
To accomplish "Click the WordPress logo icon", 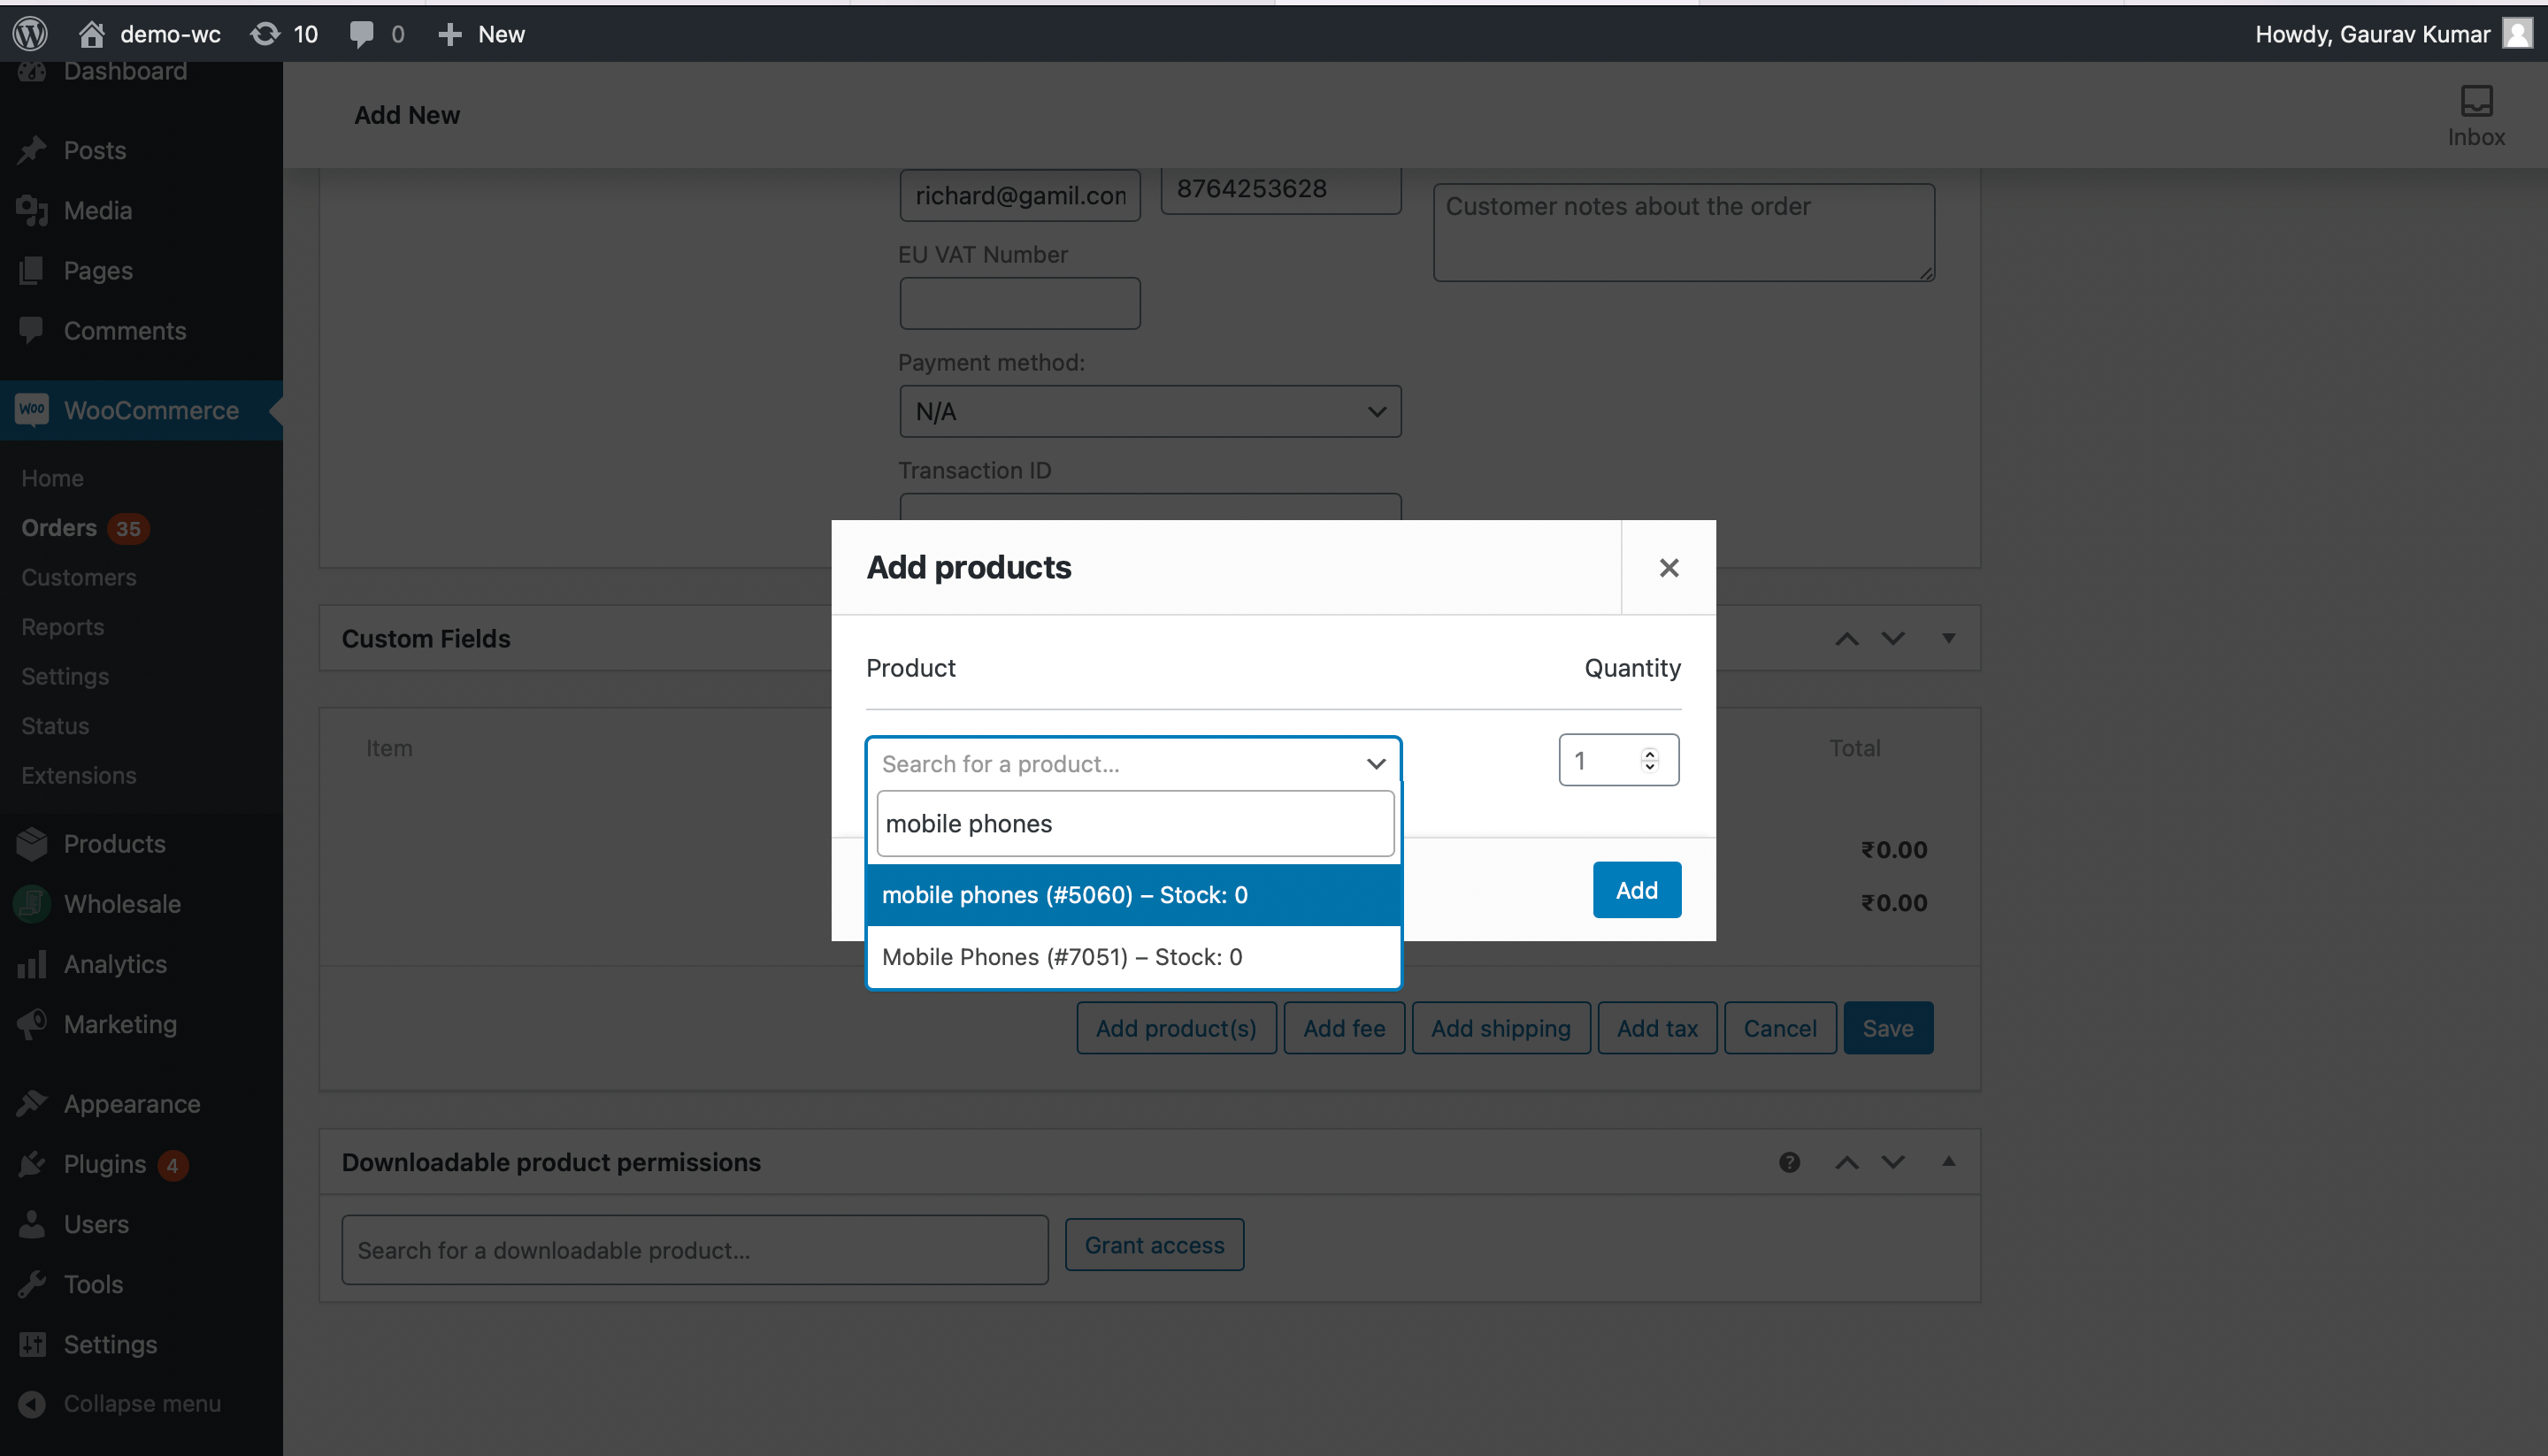I will click(x=30, y=34).
